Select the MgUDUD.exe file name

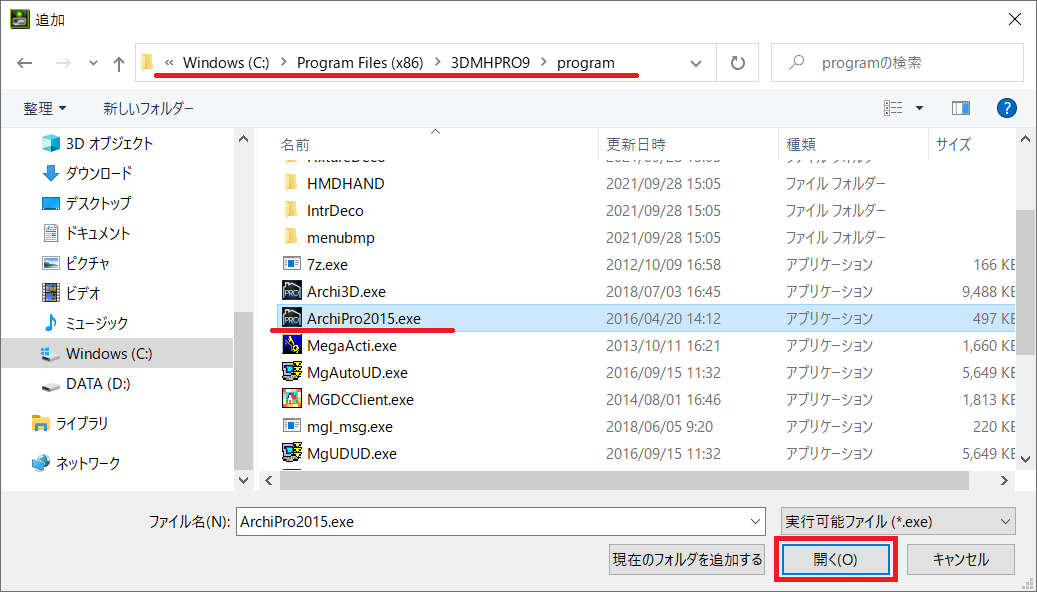pos(352,454)
